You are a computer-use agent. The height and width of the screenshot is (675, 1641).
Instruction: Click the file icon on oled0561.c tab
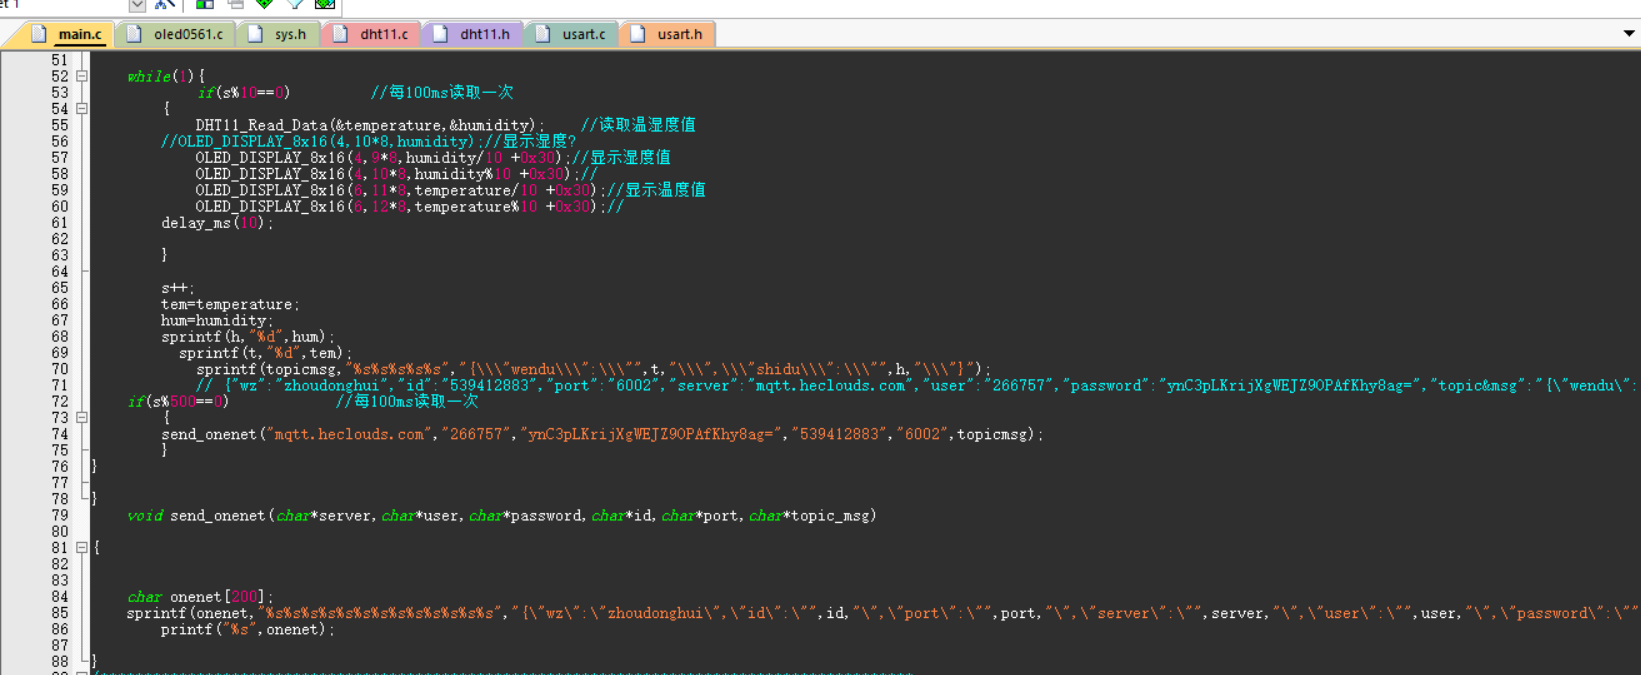[x=133, y=34]
